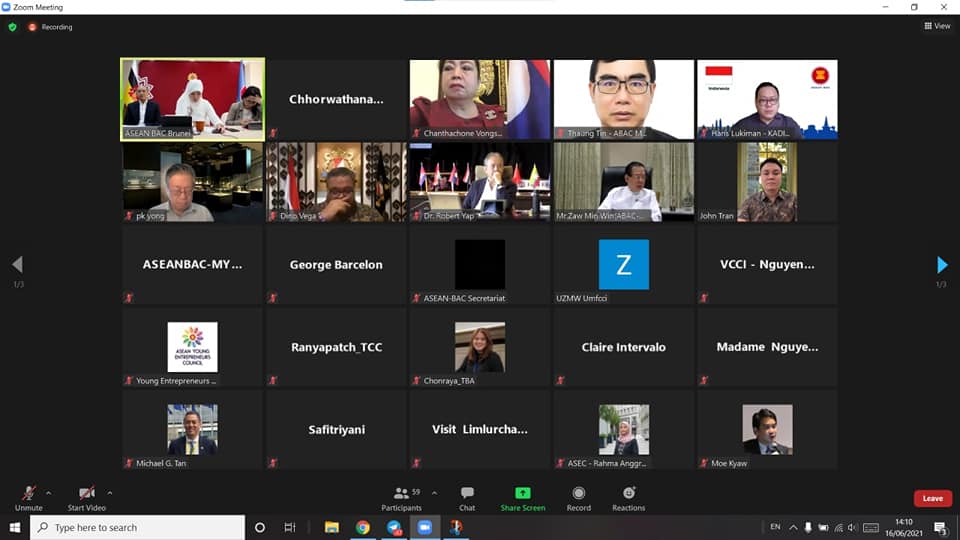Screen dimensions: 960x540
Task: Select the pk yong video tile
Action: [193, 182]
